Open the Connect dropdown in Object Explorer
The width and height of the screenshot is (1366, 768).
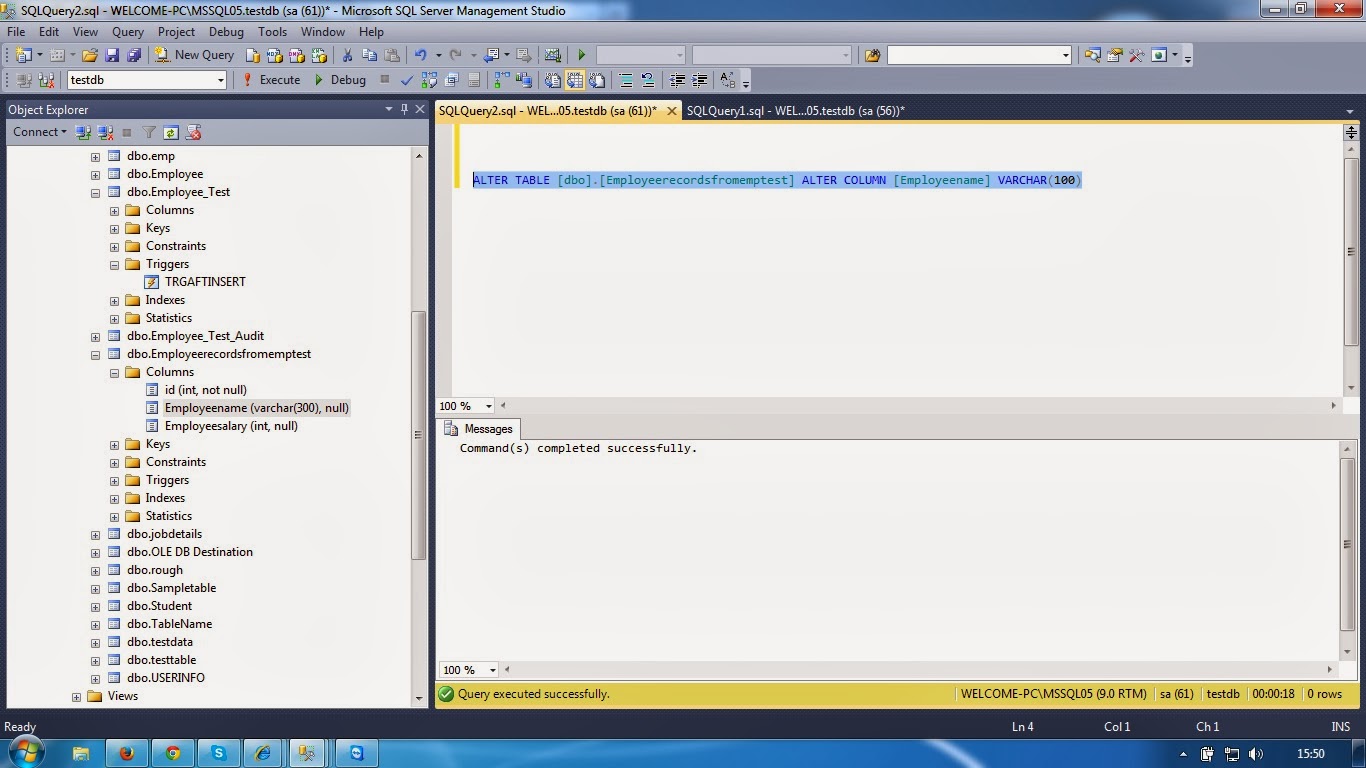pos(39,132)
